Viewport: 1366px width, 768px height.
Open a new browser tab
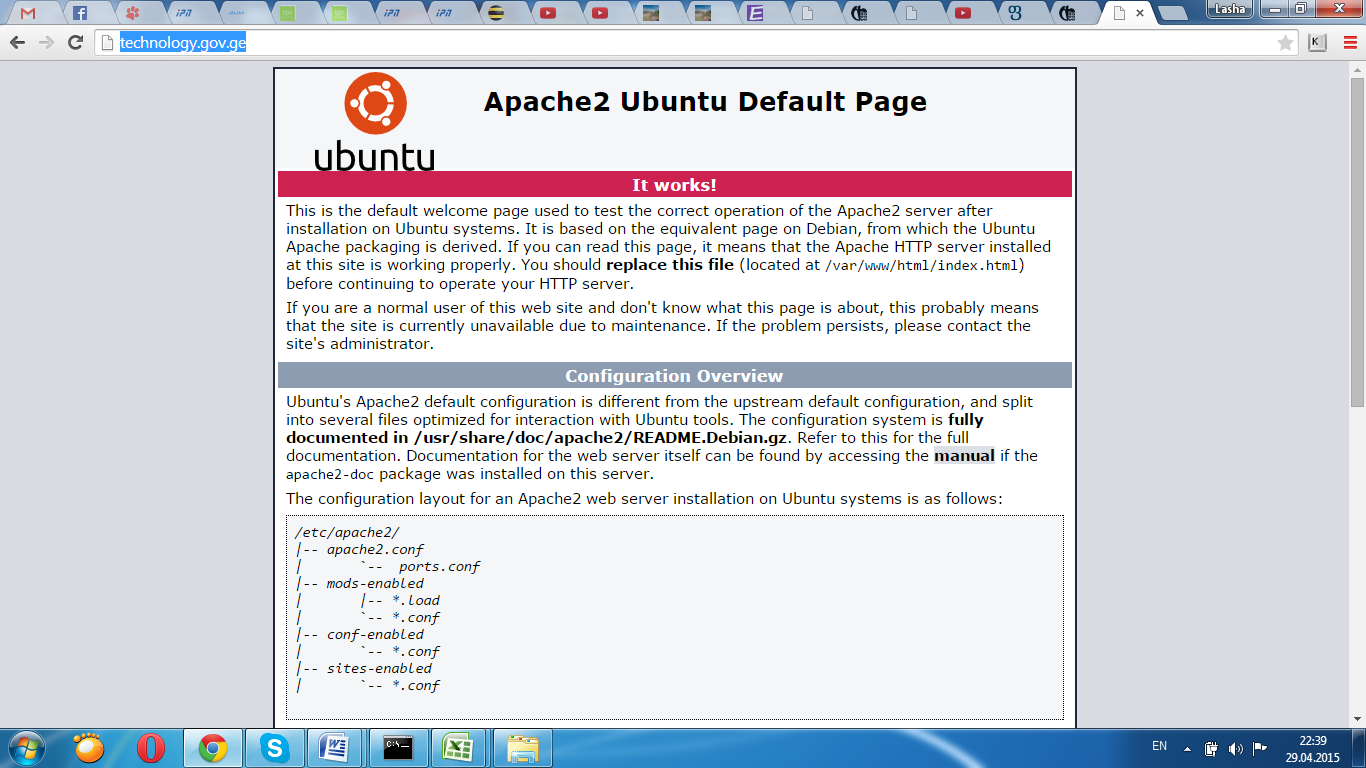coord(1171,13)
